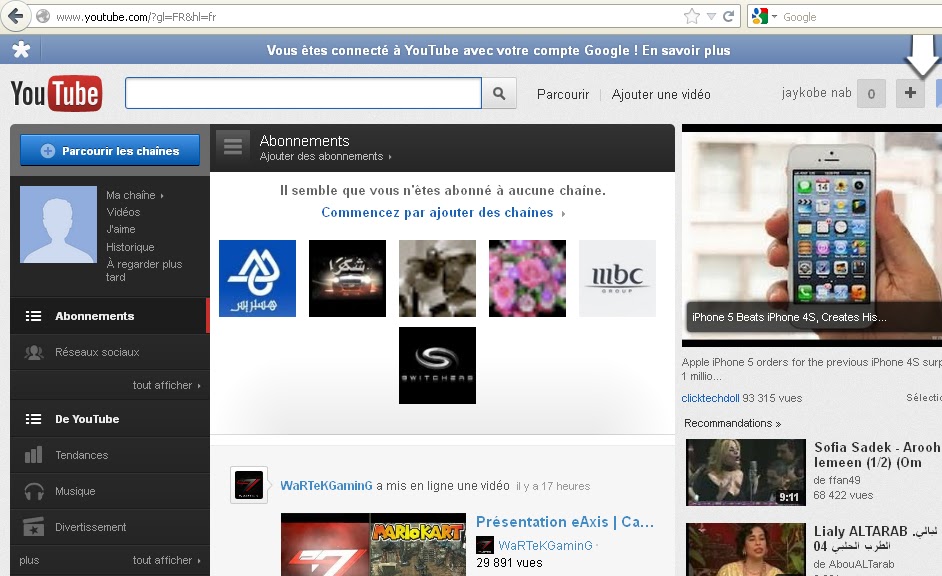Click the feed menu icon beside Abonnements header
This screenshot has width=942, height=576.
click(232, 146)
